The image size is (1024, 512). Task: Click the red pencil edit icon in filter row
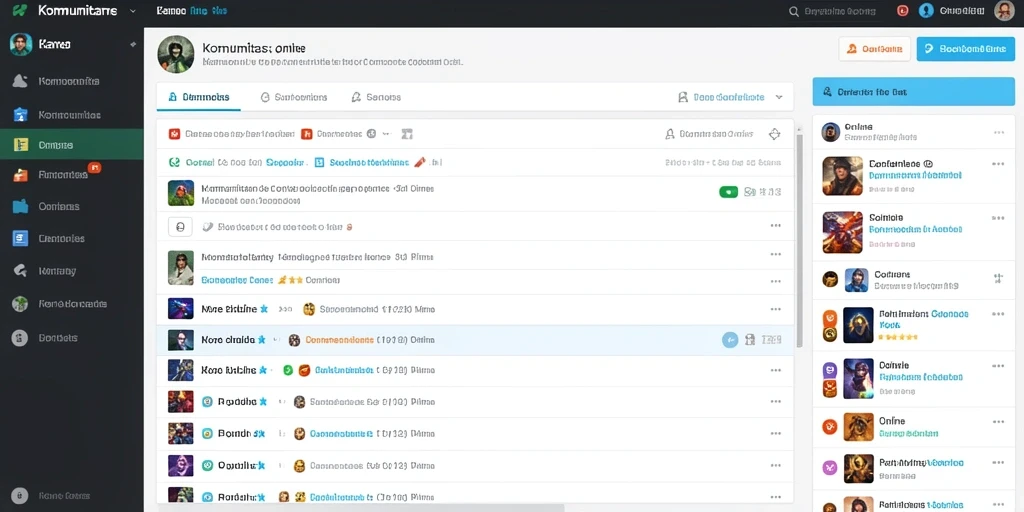coord(420,162)
